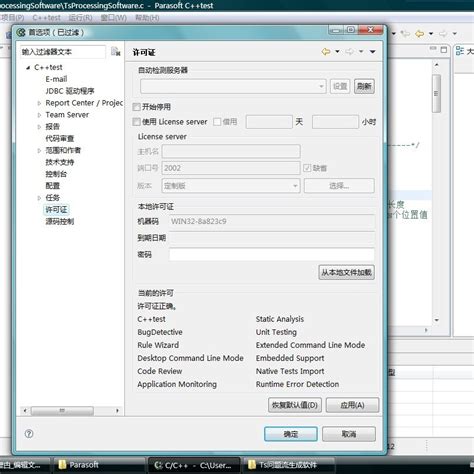Image resolution: width=474 pixels, height=474 pixels.
Task: Click the 刷新 button
Action: 364,87
